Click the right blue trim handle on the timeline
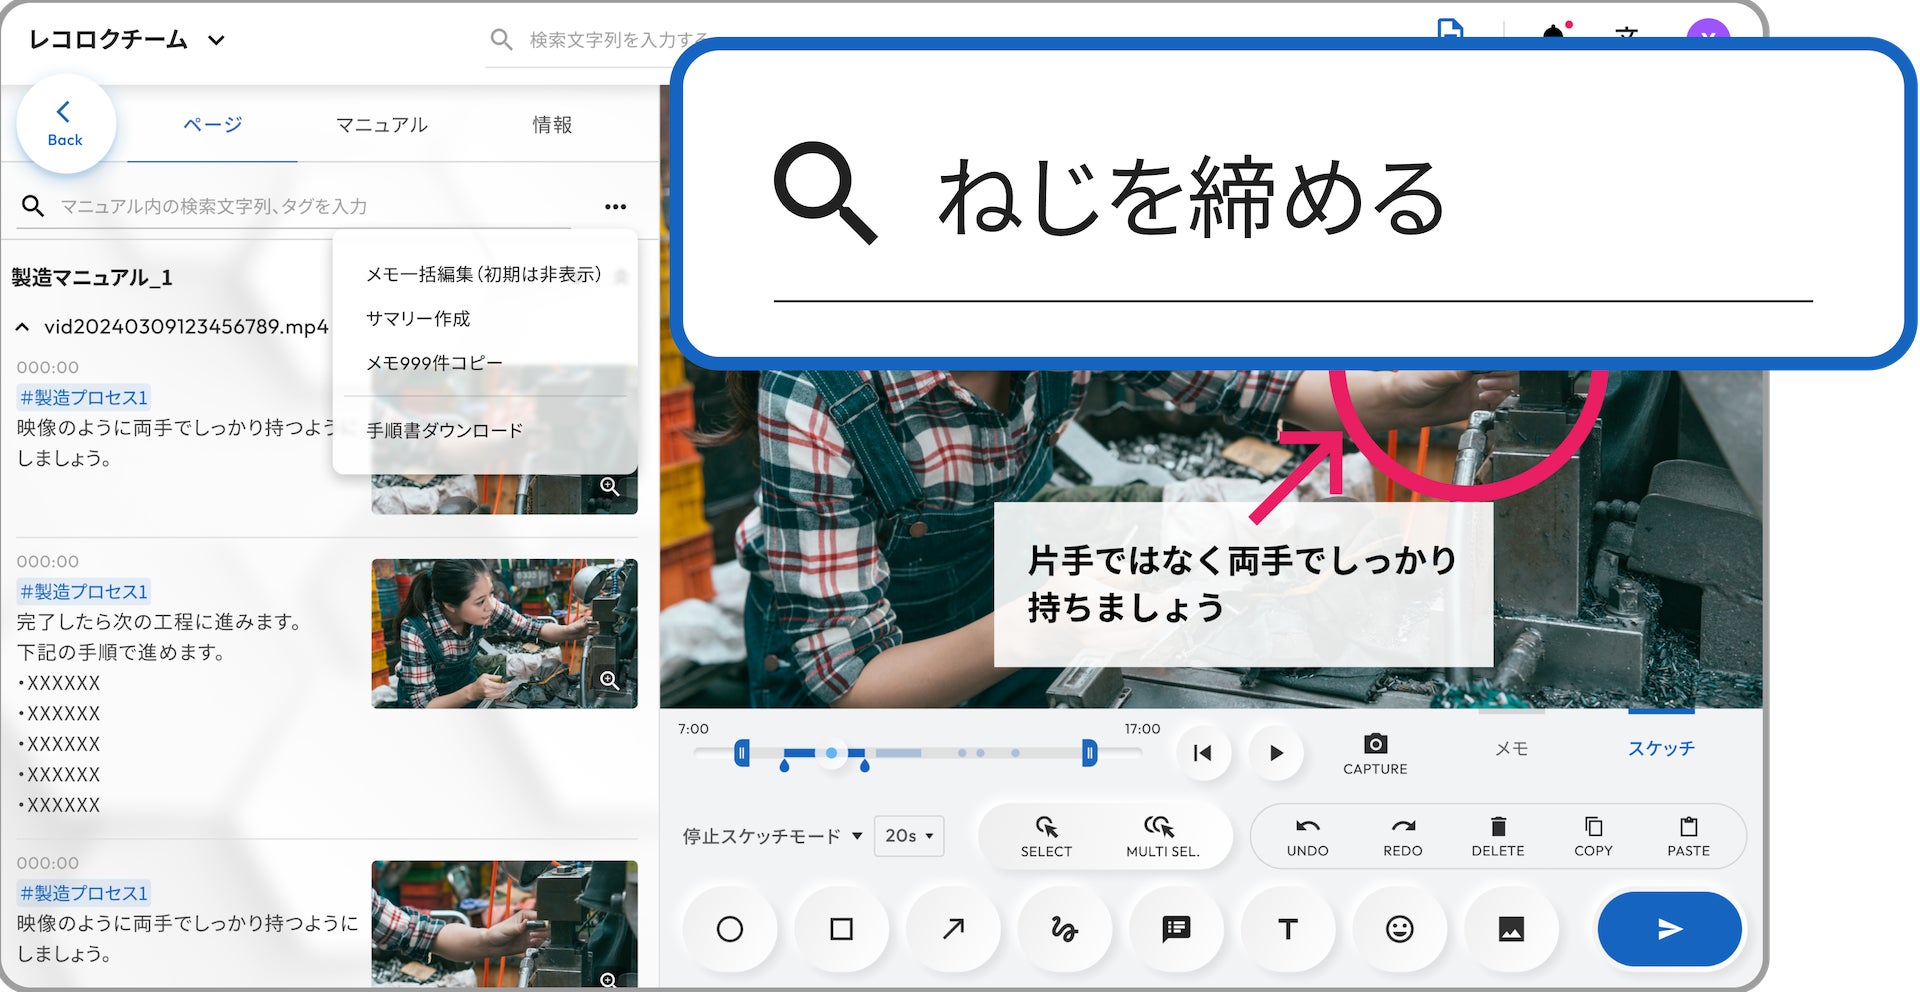 point(1089,753)
